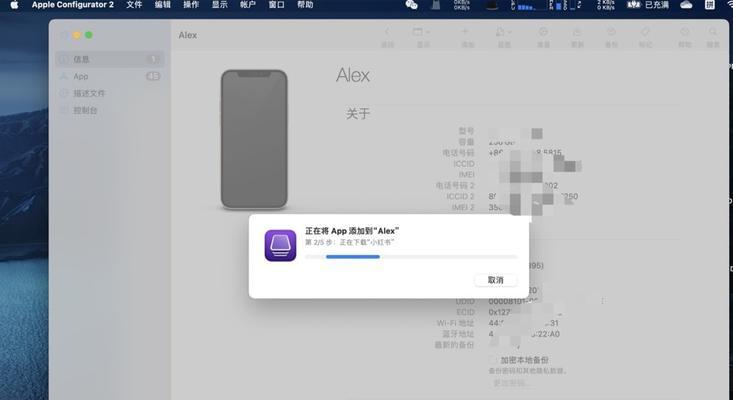Click the download progress bar

(x=411, y=257)
